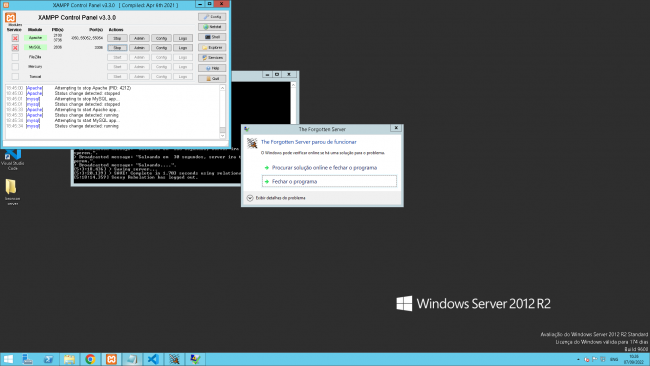Stop the Apache module
650x366 pixels.
point(117,38)
